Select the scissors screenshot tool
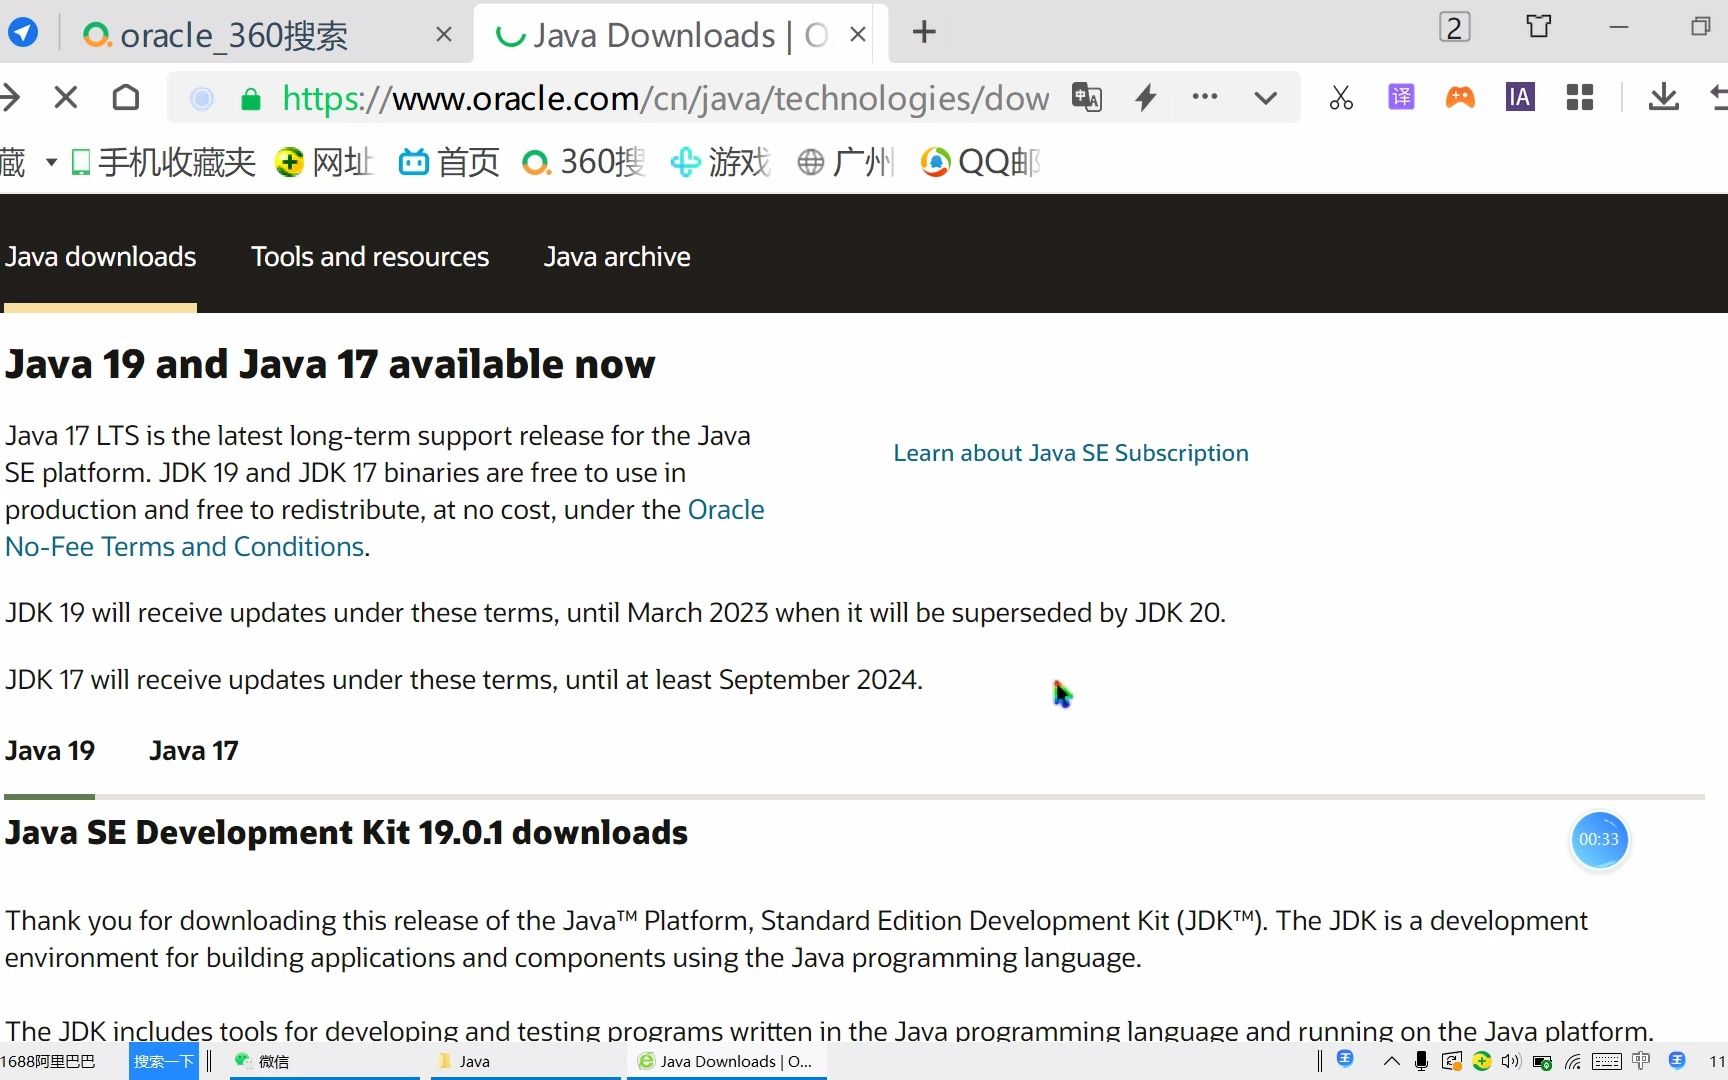The width and height of the screenshot is (1728, 1080). (1341, 97)
